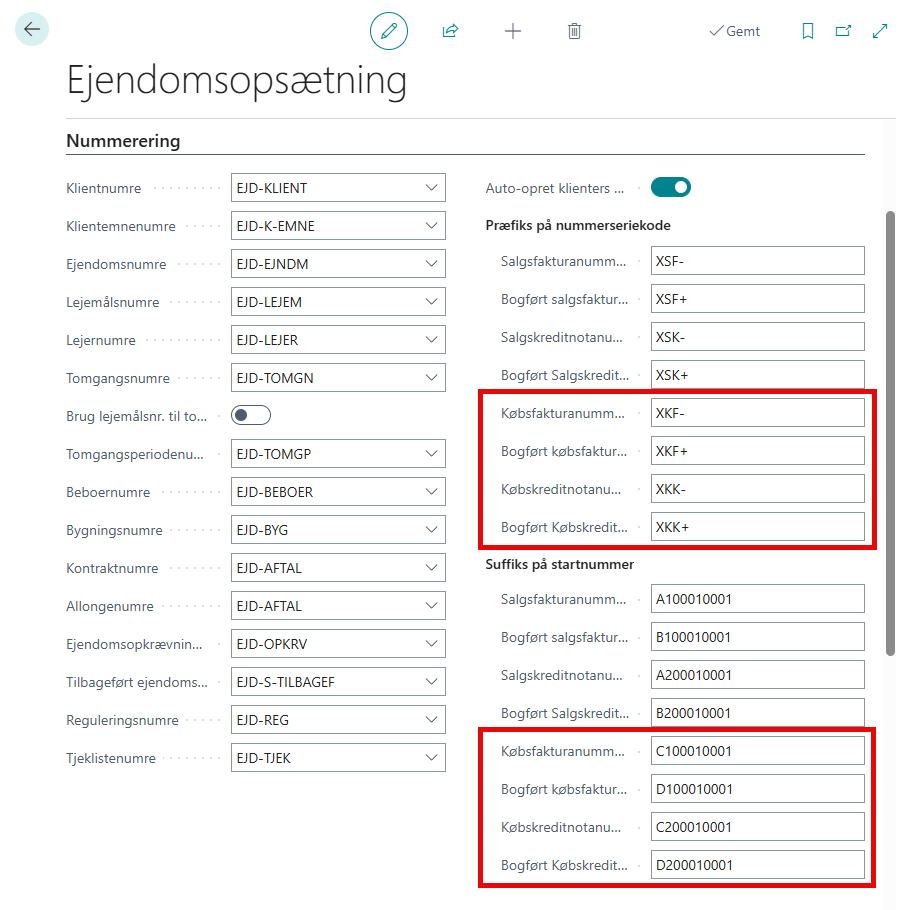Click the A200010001 start number field
The width and height of the screenshot is (901, 910).
tap(758, 675)
